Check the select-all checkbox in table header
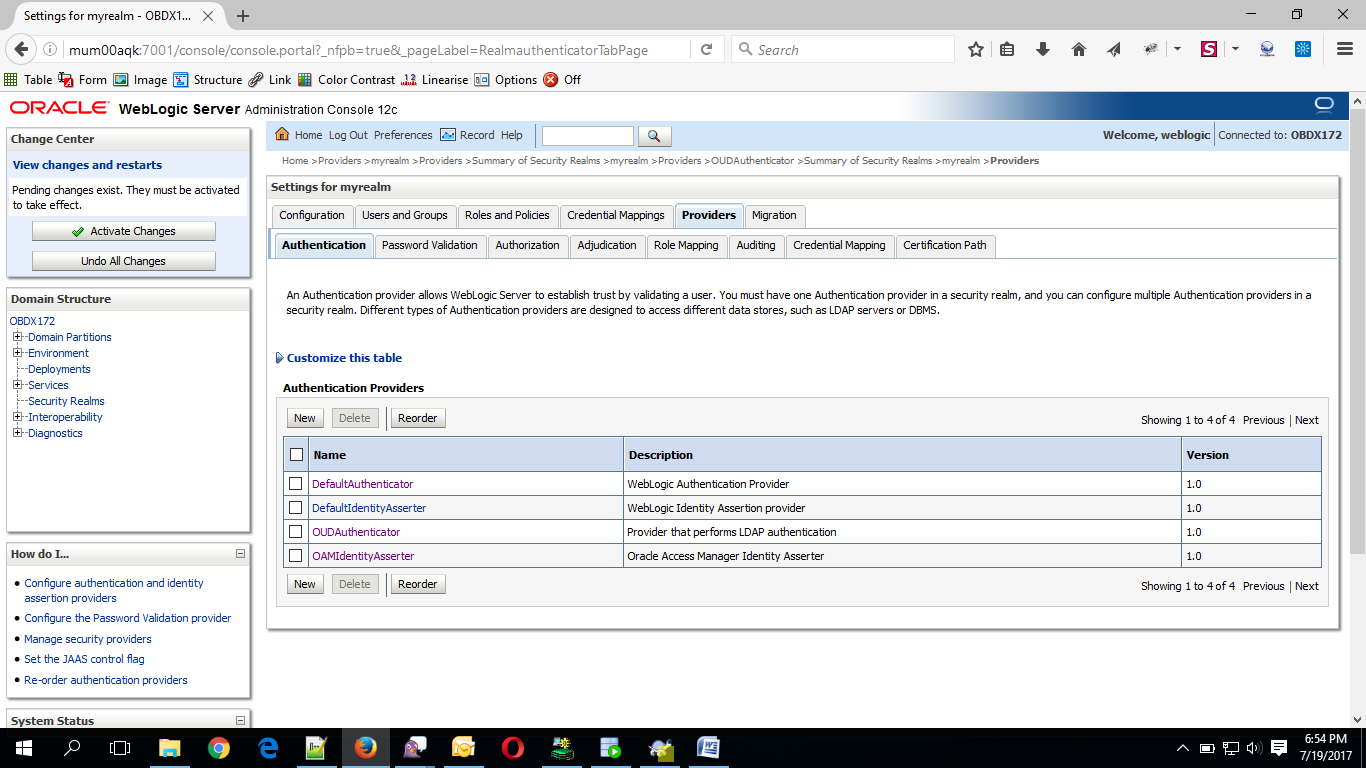Image resolution: width=1366 pixels, height=768 pixels. 296,455
